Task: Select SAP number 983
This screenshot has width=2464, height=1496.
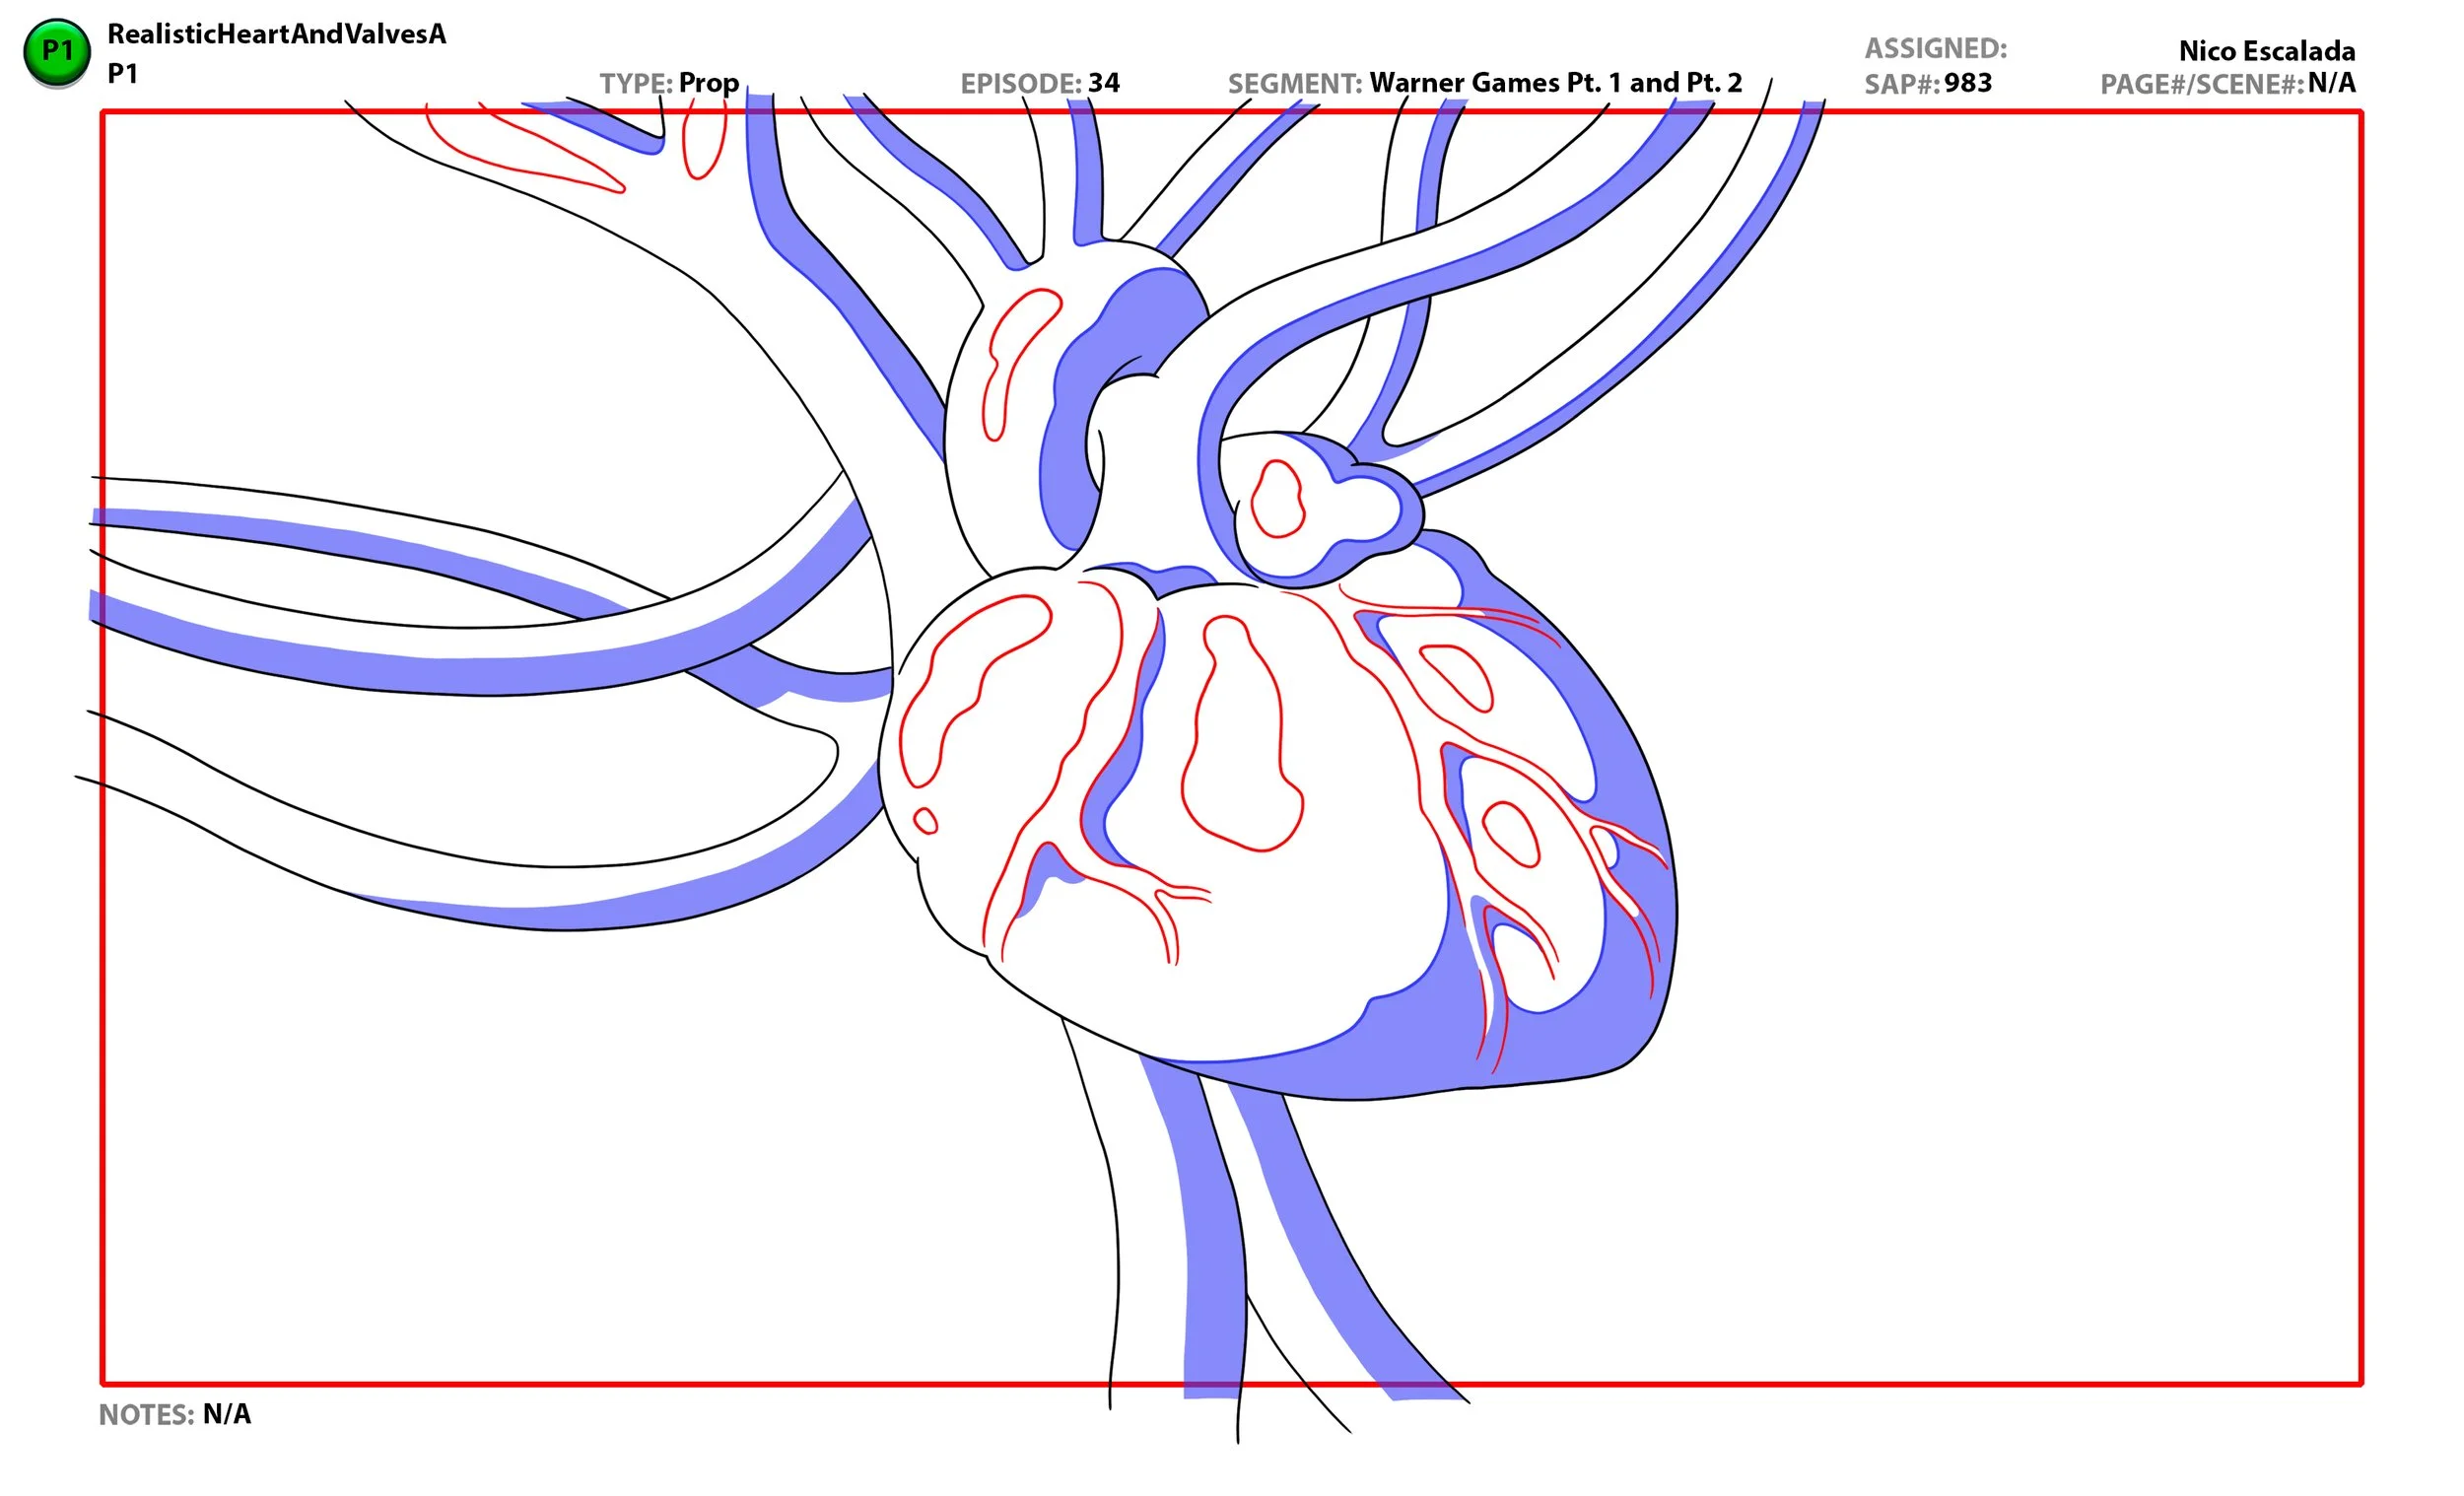Action: [x=1967, y=84]
